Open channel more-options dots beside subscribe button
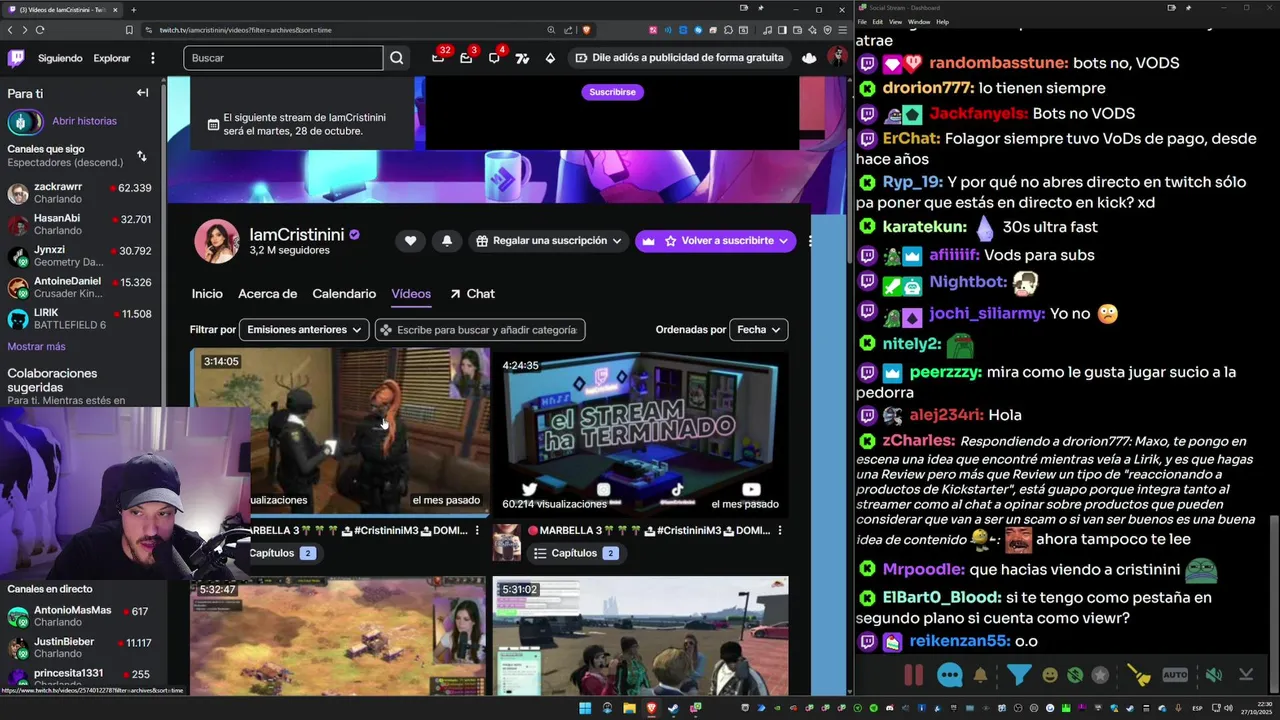This screenshot has height=720, width=1280. coord(809,241)
